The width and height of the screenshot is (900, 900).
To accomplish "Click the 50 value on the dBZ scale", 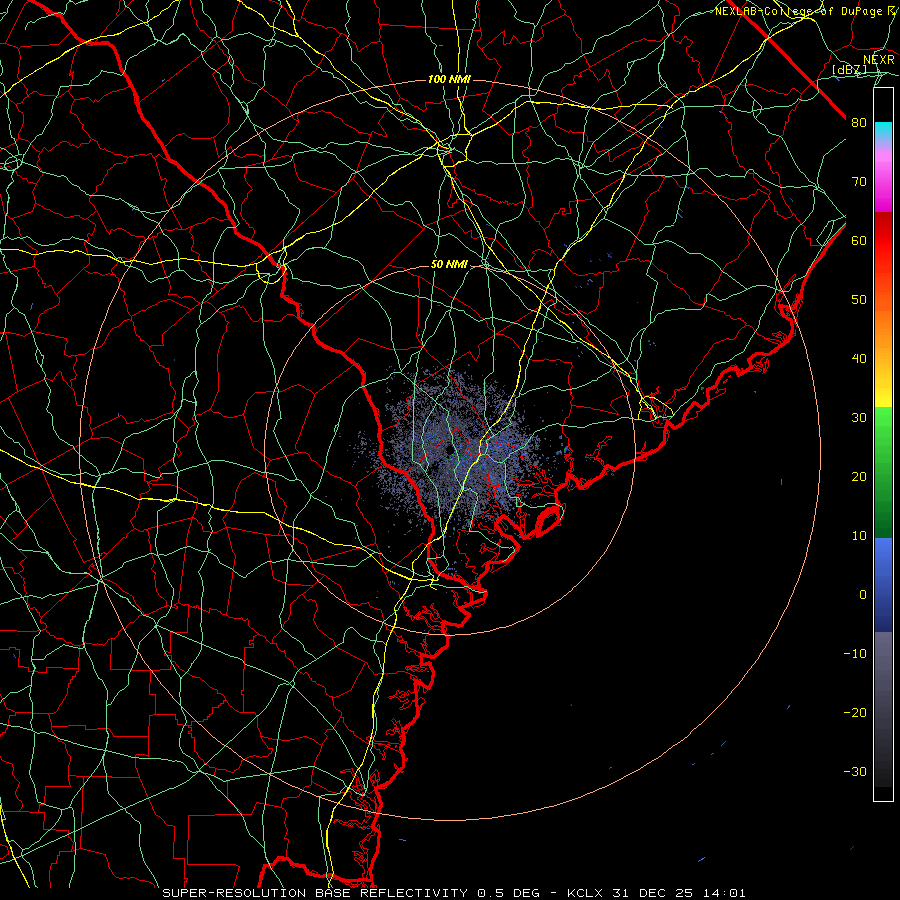I will pyautogui.click(x=859, y=300).
